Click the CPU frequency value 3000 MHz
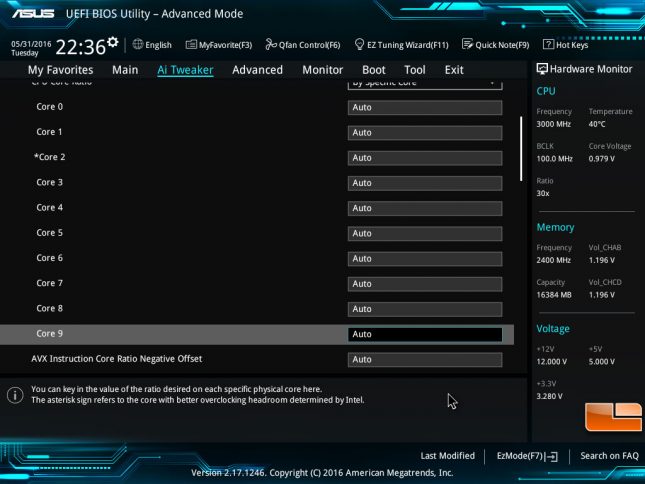The image size is (645, 484). [x=553, y=124]
